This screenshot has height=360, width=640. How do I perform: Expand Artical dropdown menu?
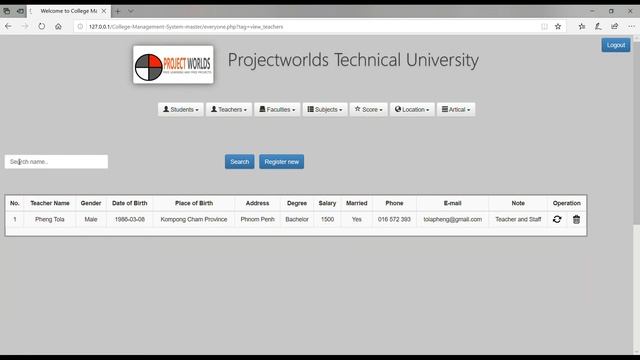(x=456, y=109)
